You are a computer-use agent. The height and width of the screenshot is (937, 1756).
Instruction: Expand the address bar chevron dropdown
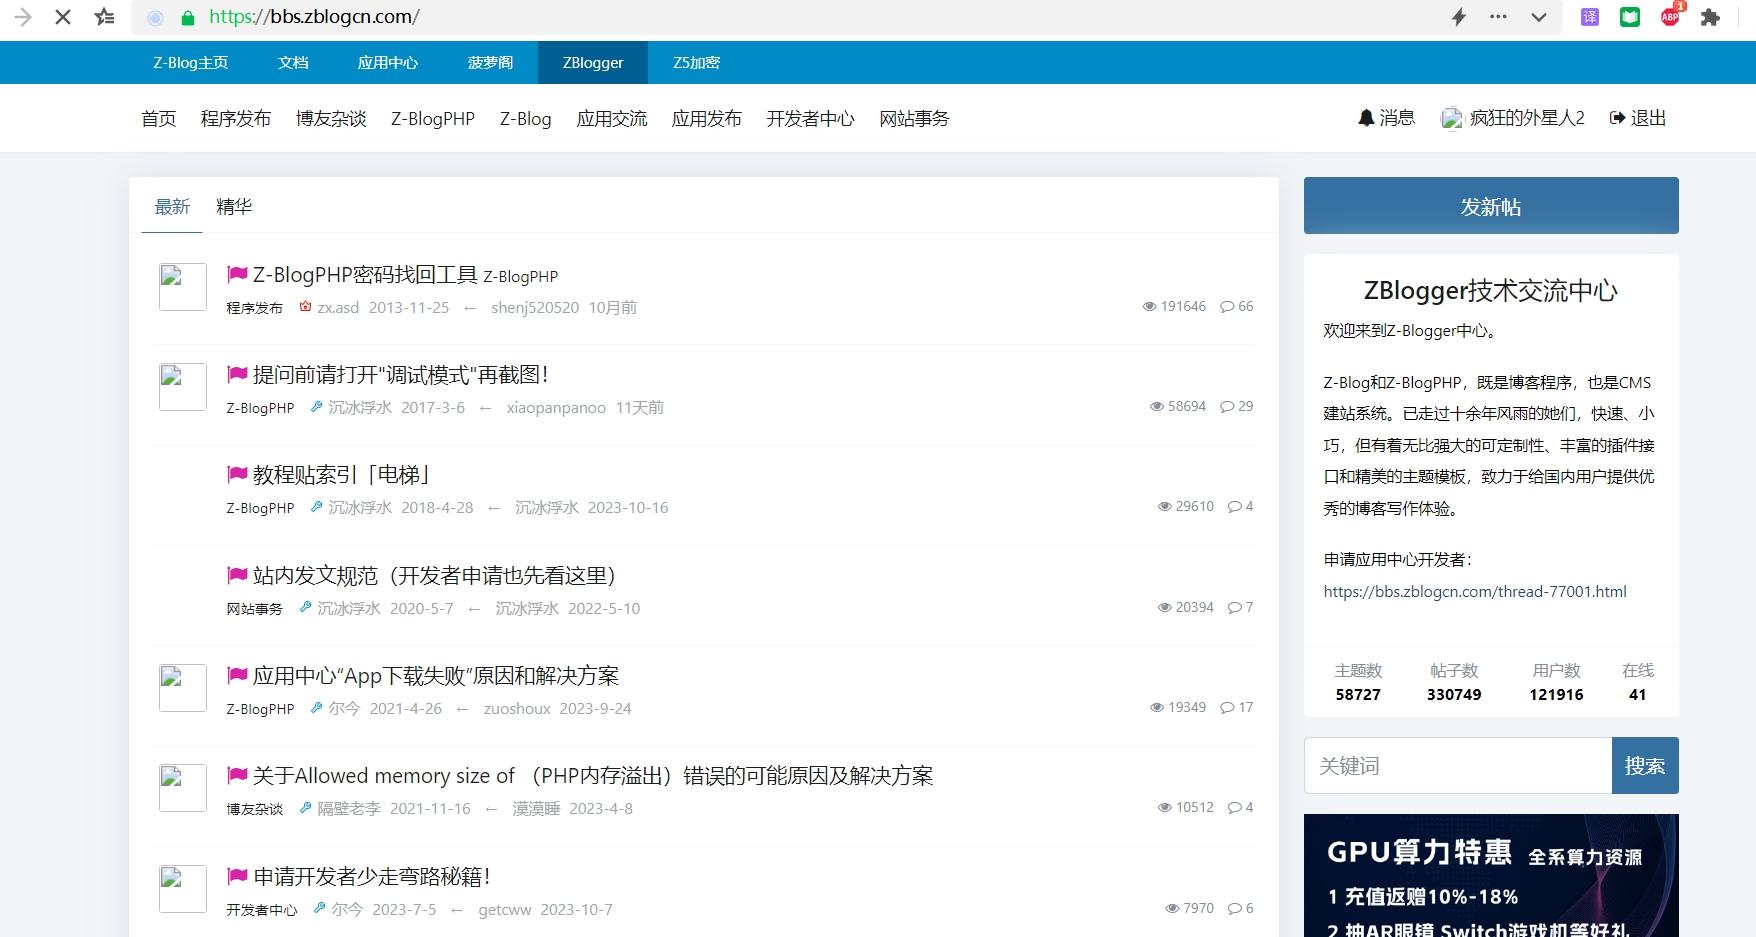[1539, 17]
